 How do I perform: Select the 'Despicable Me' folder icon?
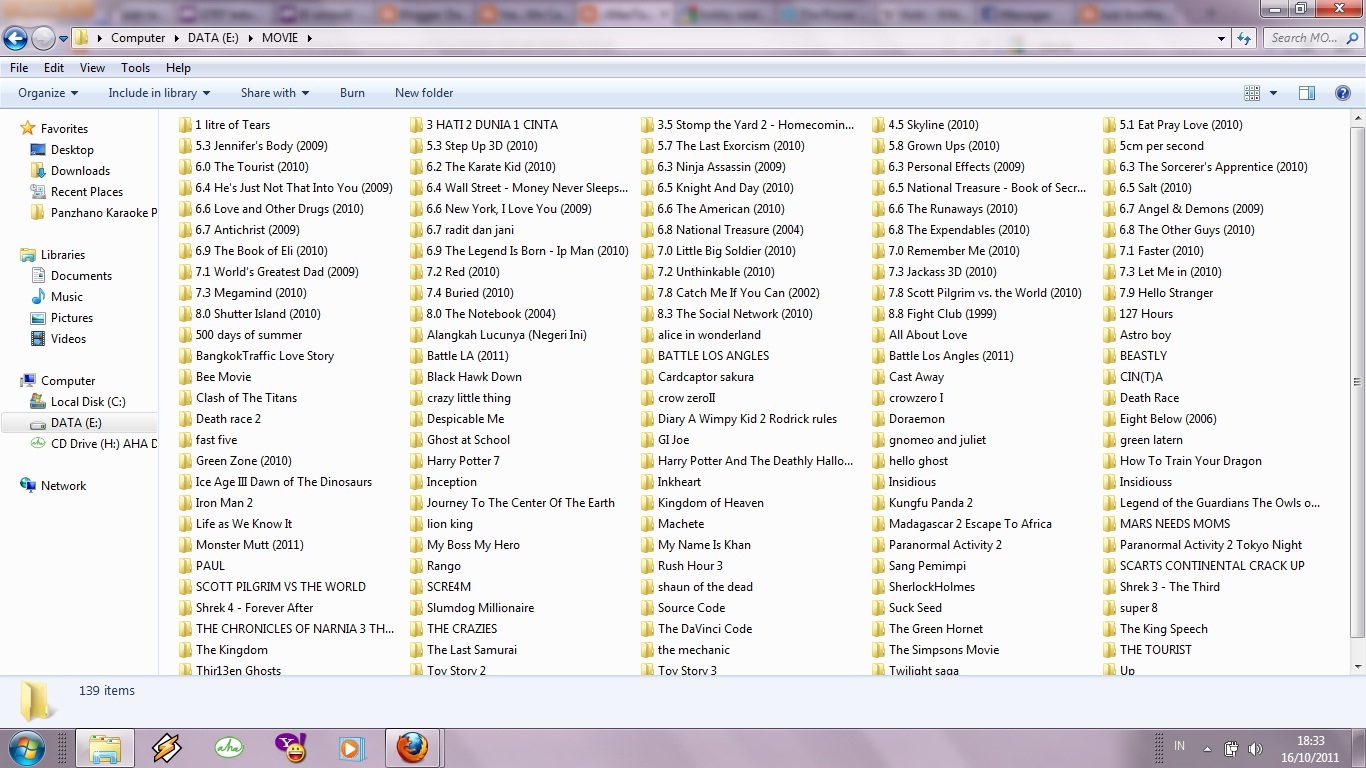[x=417, y=419]
